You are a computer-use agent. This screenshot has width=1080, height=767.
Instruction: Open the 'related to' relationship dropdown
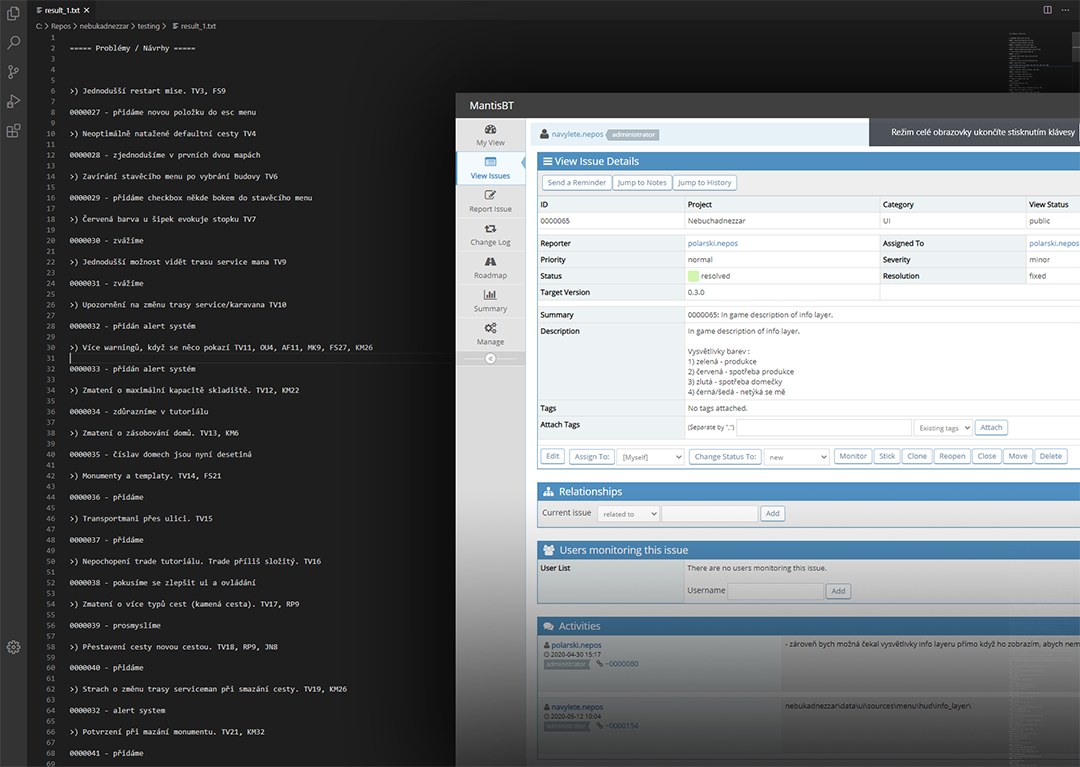click(628, 514)
